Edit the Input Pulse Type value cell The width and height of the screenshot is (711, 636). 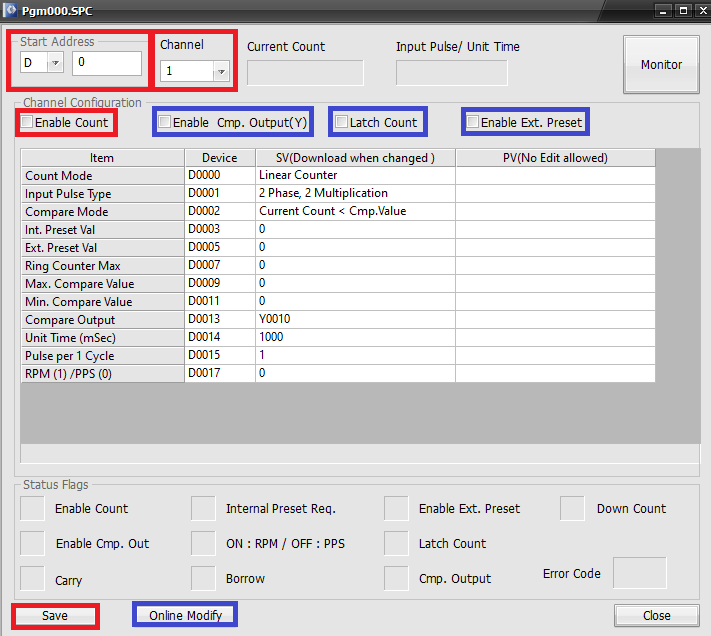(x=355, y=194)
